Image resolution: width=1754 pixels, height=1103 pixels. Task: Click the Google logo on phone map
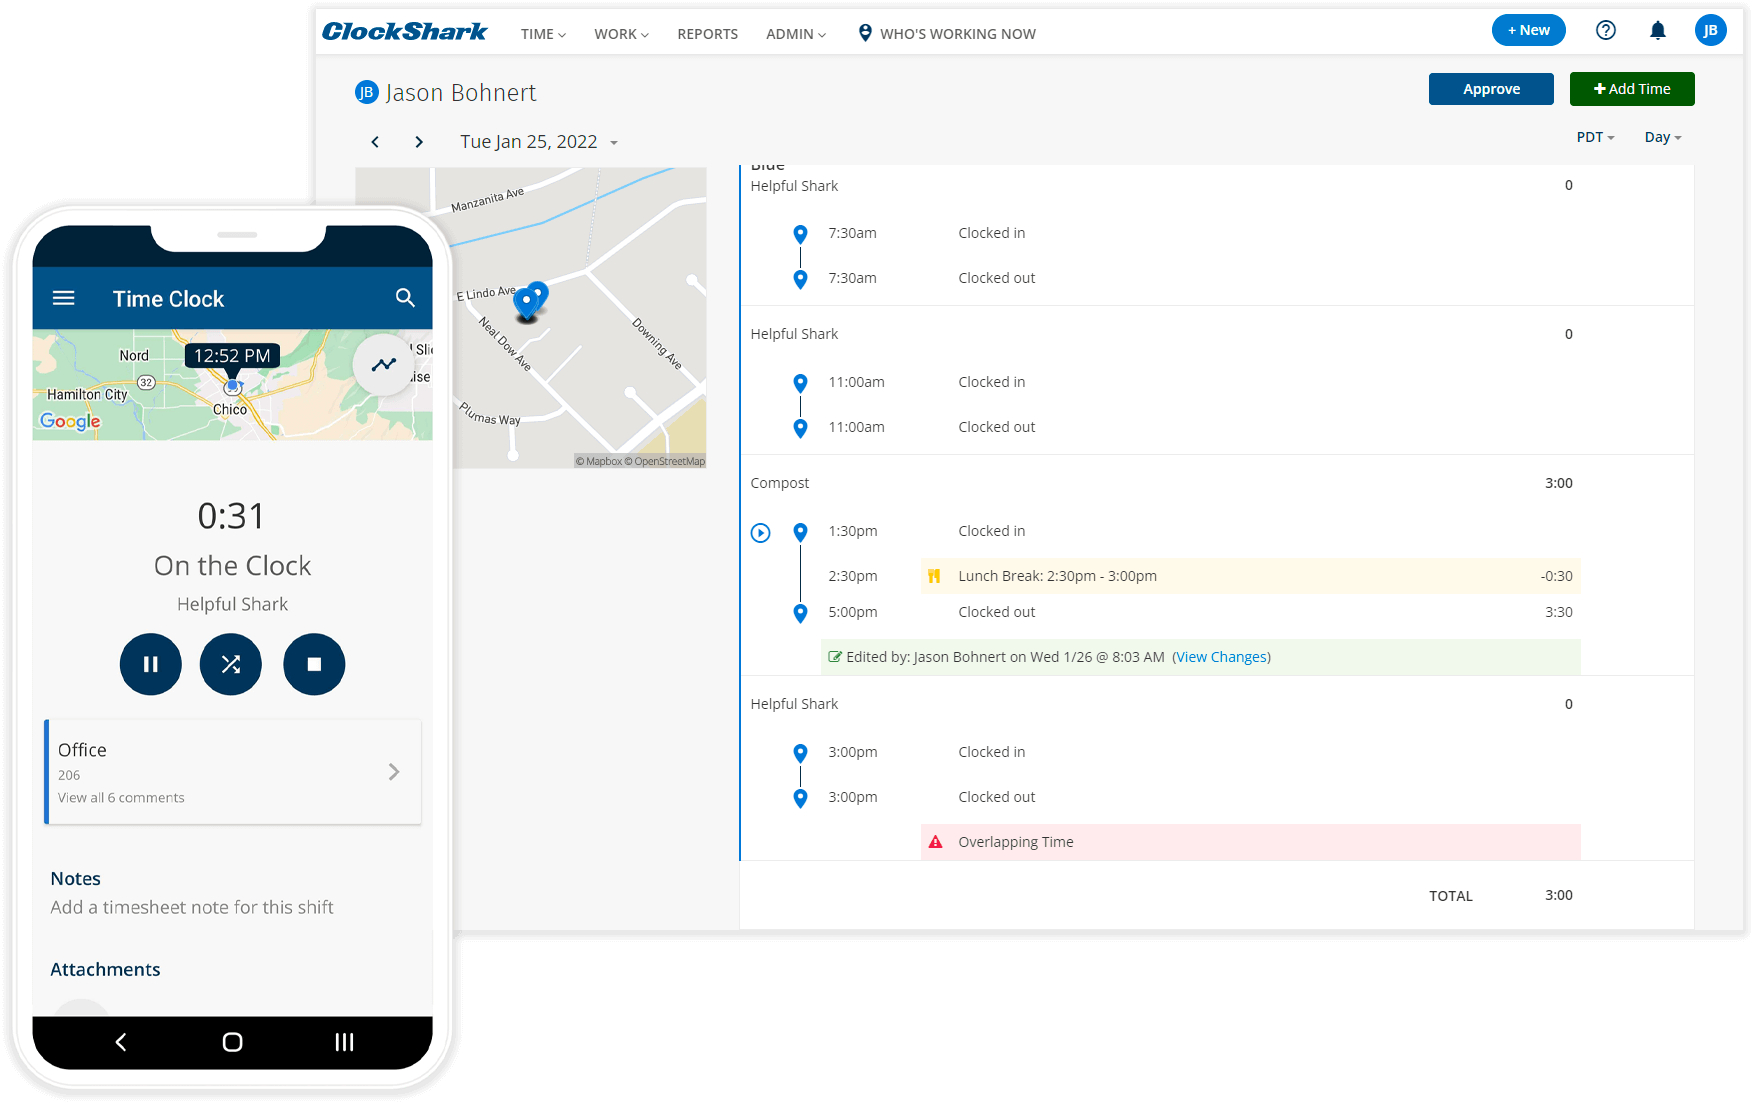[x=70, y=421]
